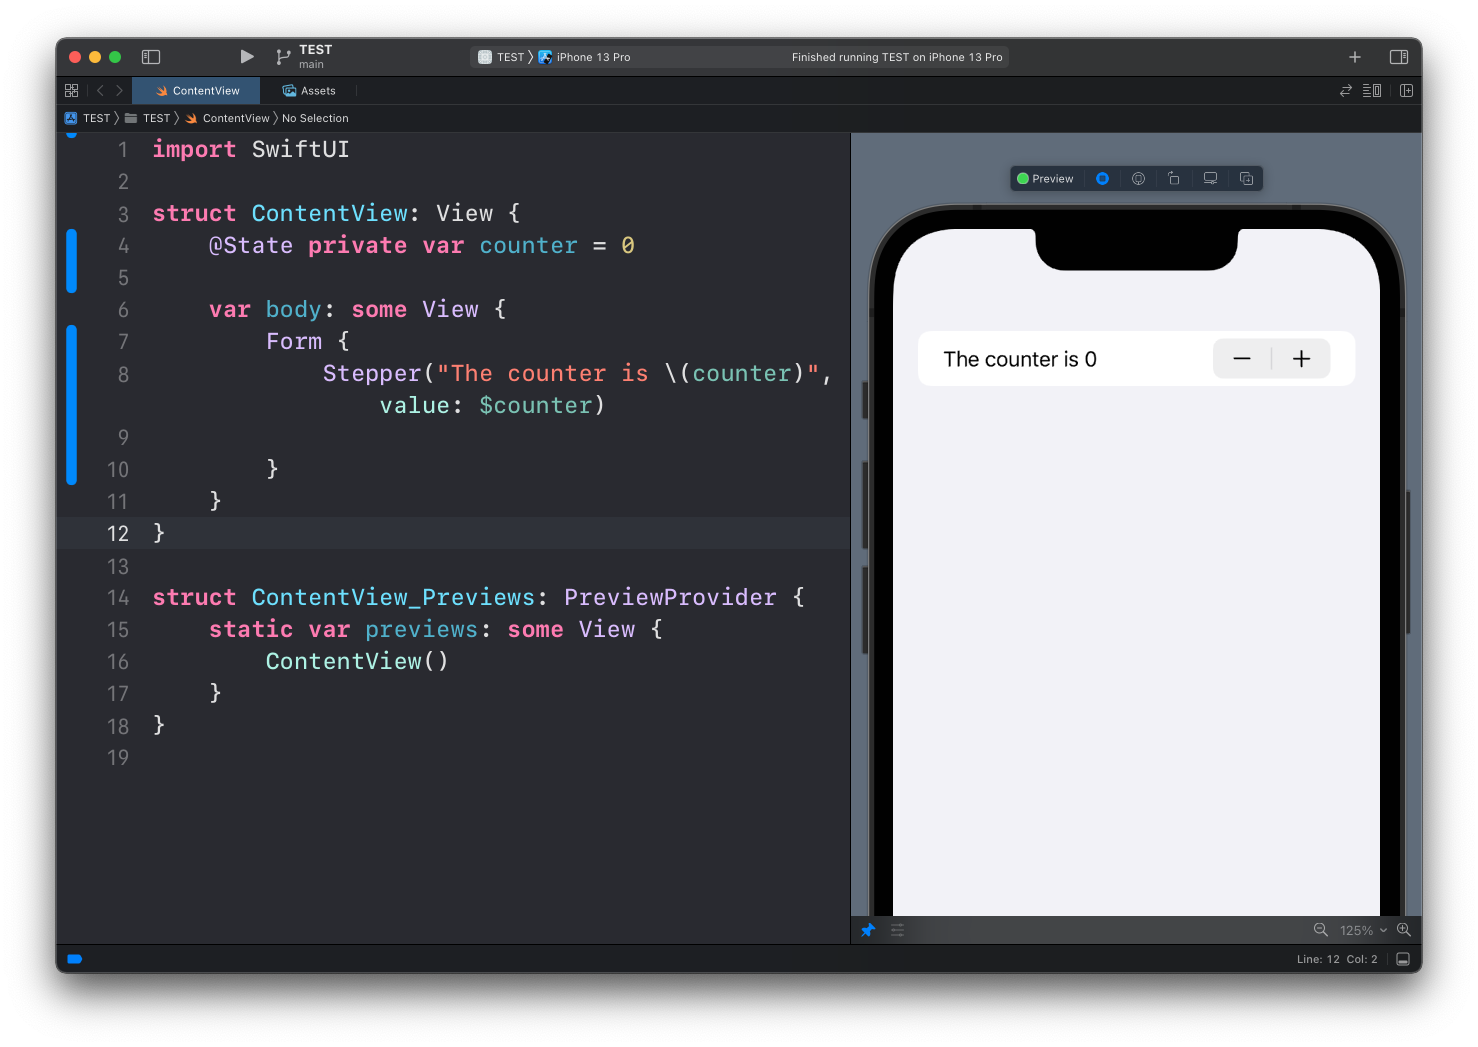Click the live preview mode icon
This screenshot has height=1047, width=1478.
point(1102,179)
